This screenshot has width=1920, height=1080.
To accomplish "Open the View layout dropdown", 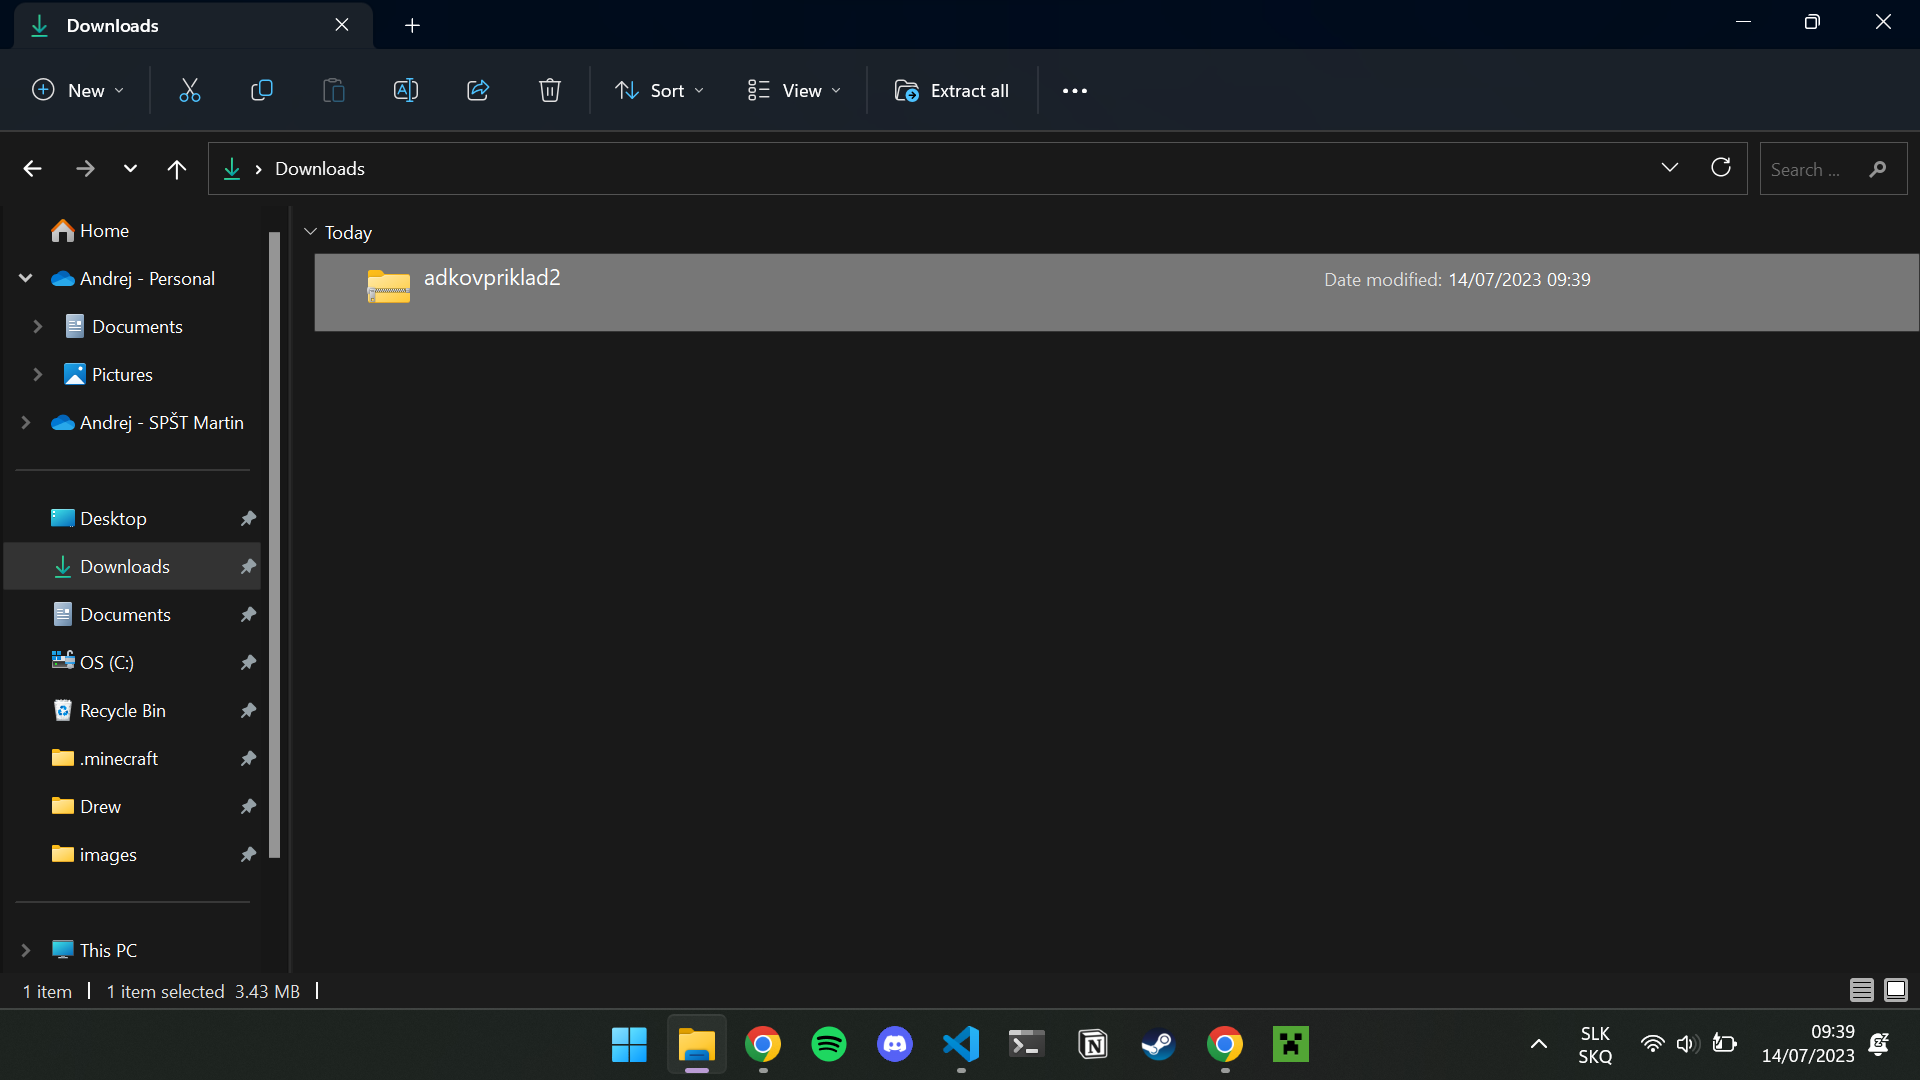I will [x=794, y=91].
